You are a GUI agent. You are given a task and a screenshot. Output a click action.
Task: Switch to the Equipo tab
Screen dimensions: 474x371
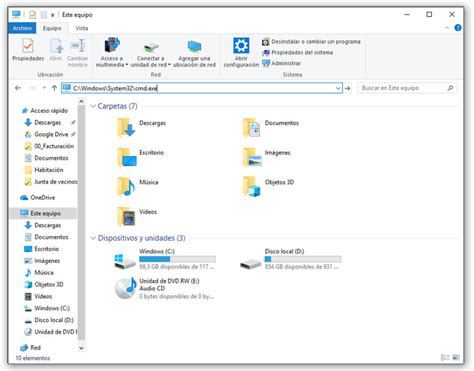(x=52, y=28)
